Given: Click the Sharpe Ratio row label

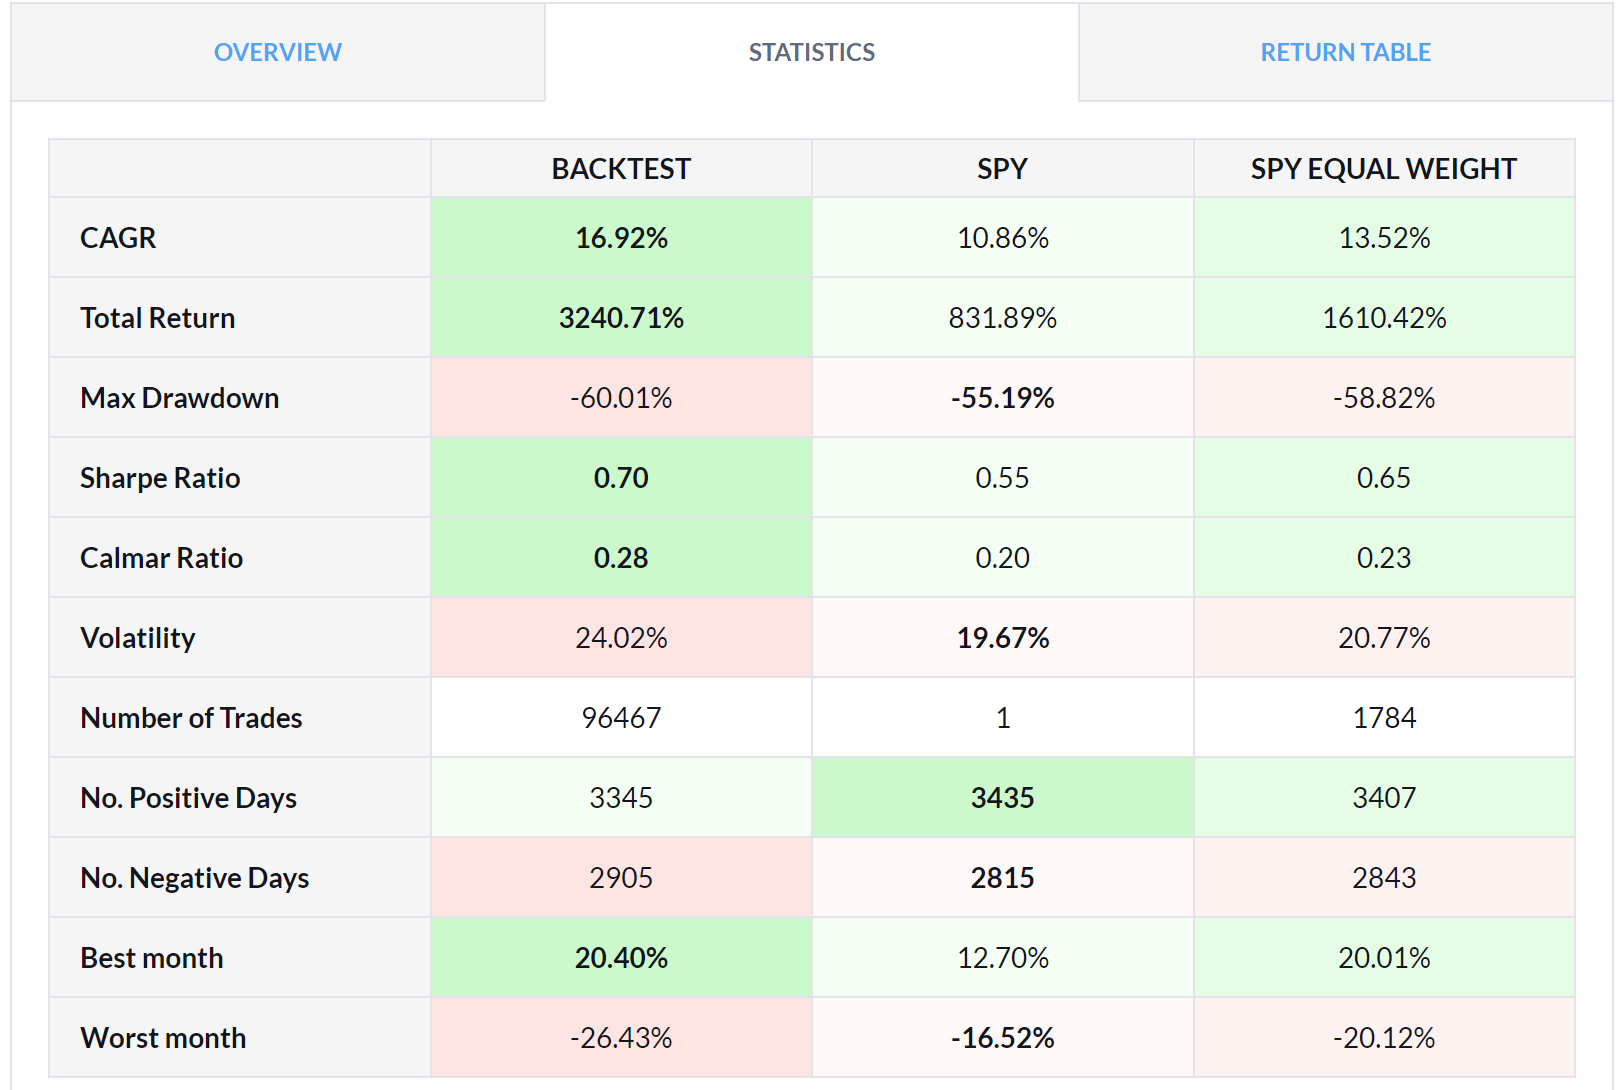Looking at the screenshot, I should click(160, 478).
